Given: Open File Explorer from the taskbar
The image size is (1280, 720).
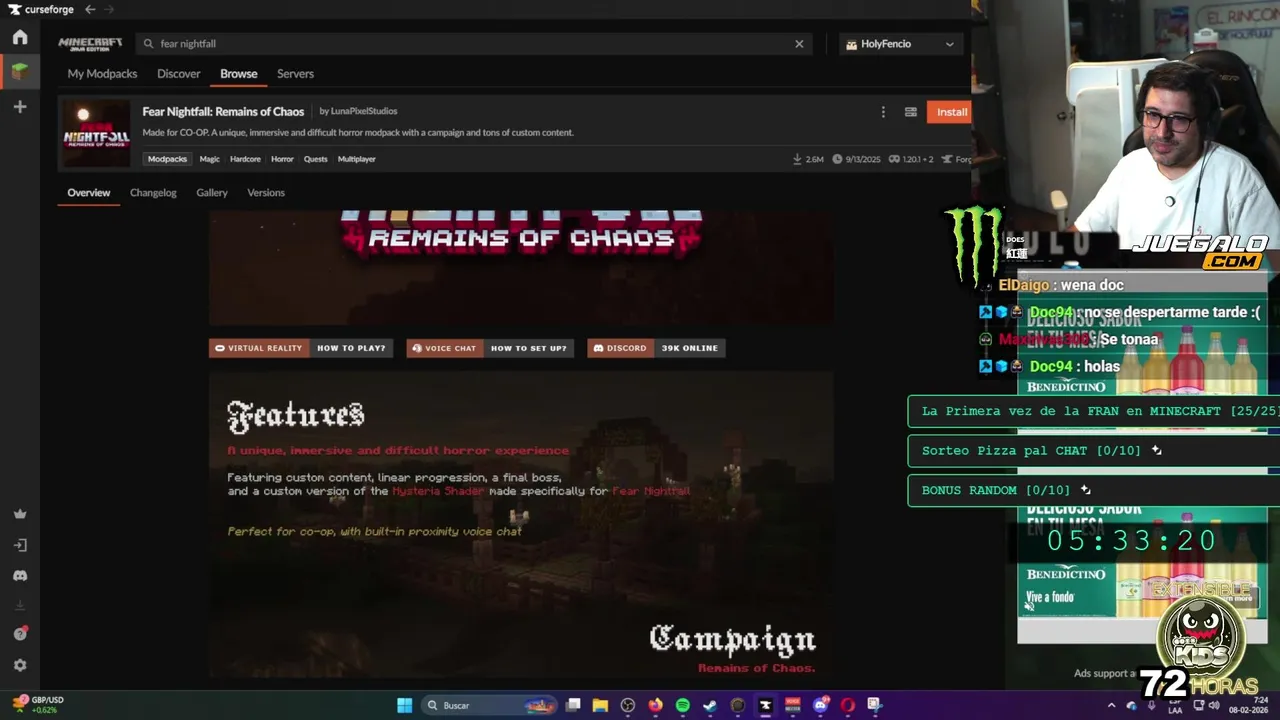Looking at the screenshot, I should (600, 705).
